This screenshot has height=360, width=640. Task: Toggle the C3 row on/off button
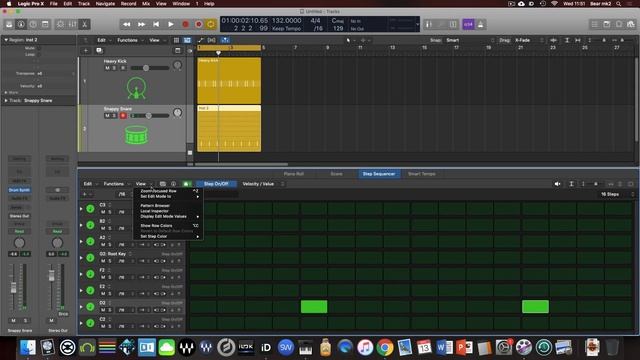90,209
